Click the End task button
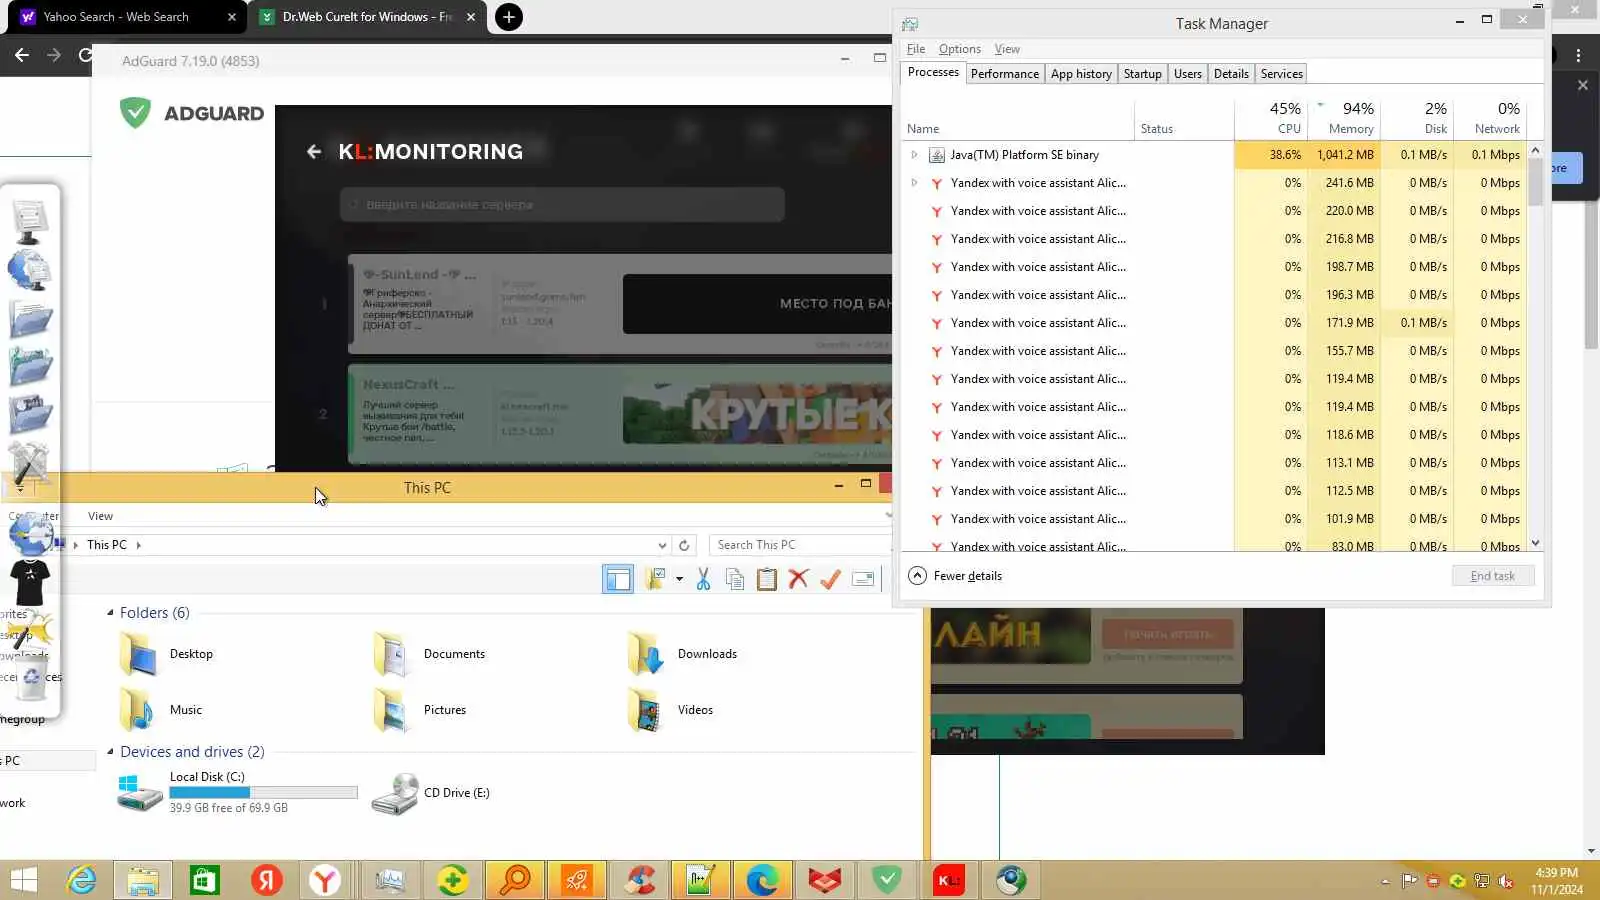Image resolution: width=1600 pixels, height=900 pixels. click(x=1492, y=576)
